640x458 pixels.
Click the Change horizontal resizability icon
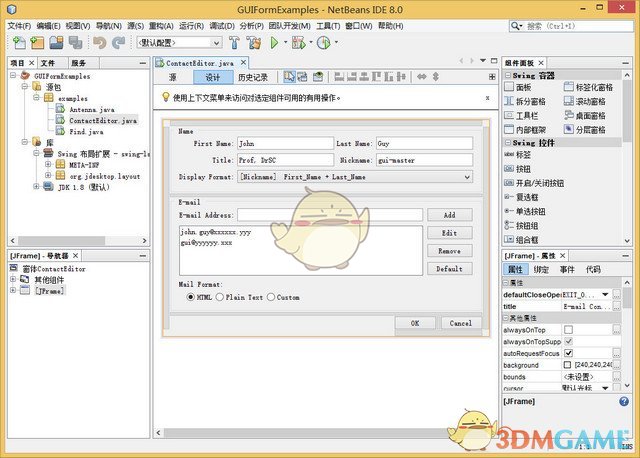[422, 76]
